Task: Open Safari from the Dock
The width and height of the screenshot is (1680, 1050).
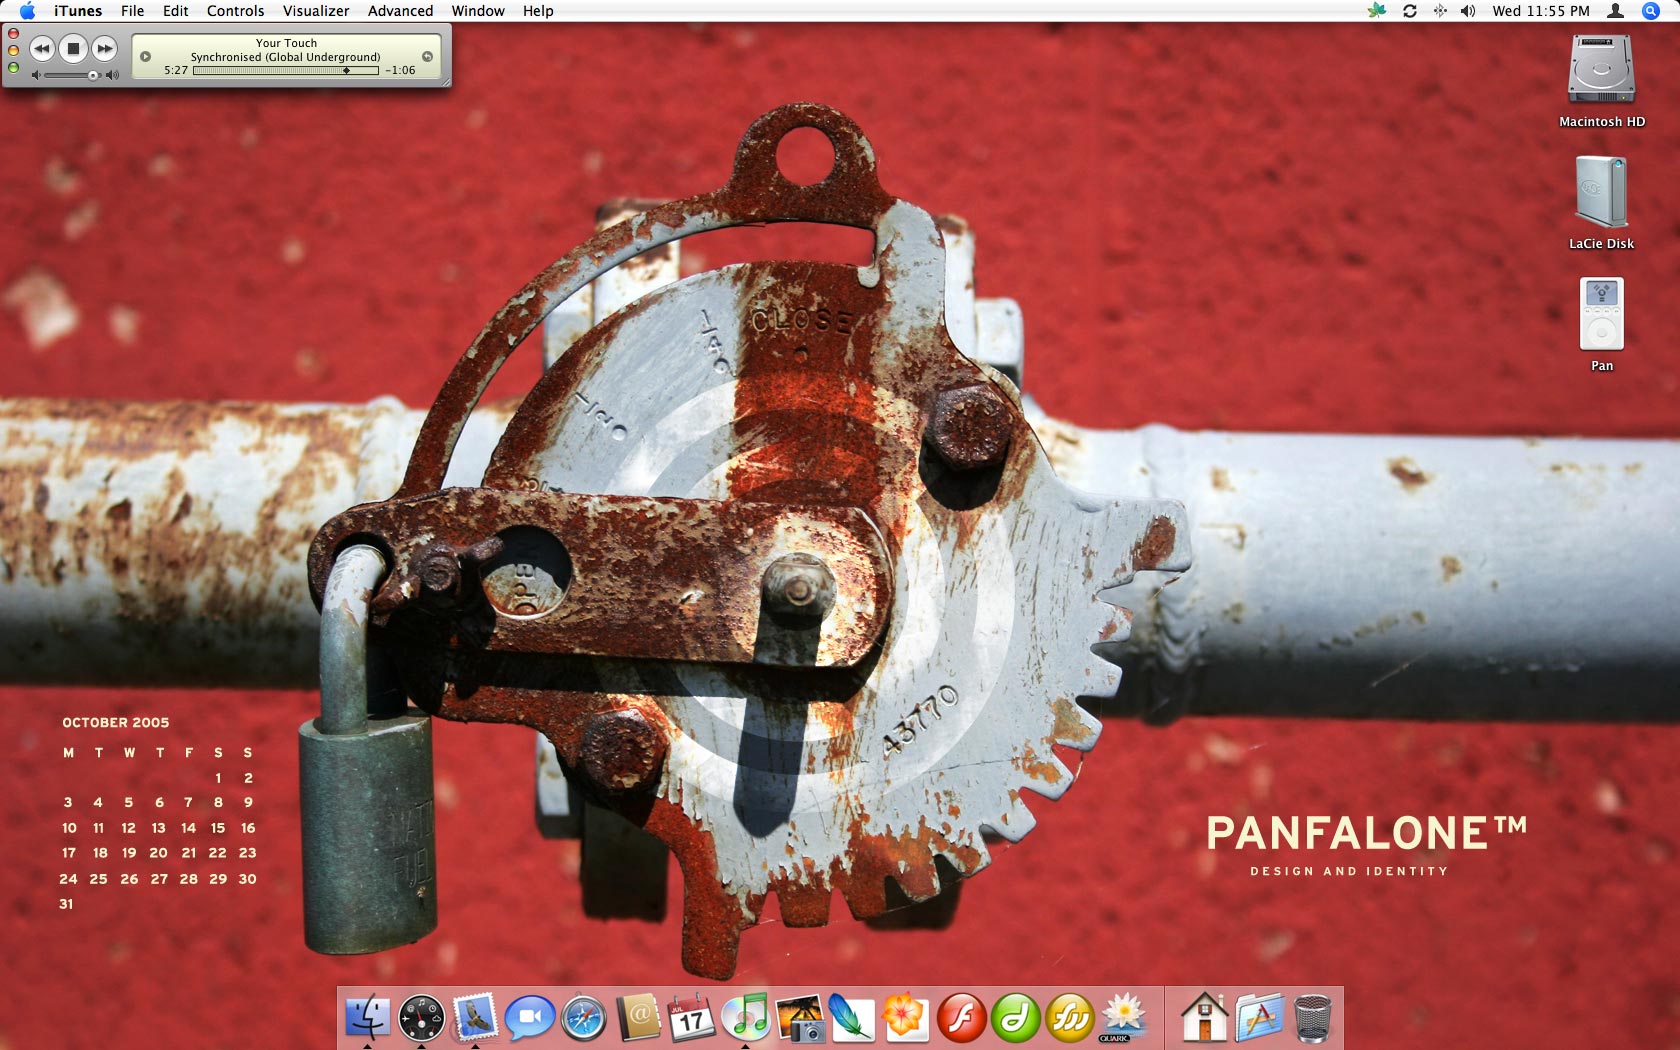Action: tap(583, 1017)
